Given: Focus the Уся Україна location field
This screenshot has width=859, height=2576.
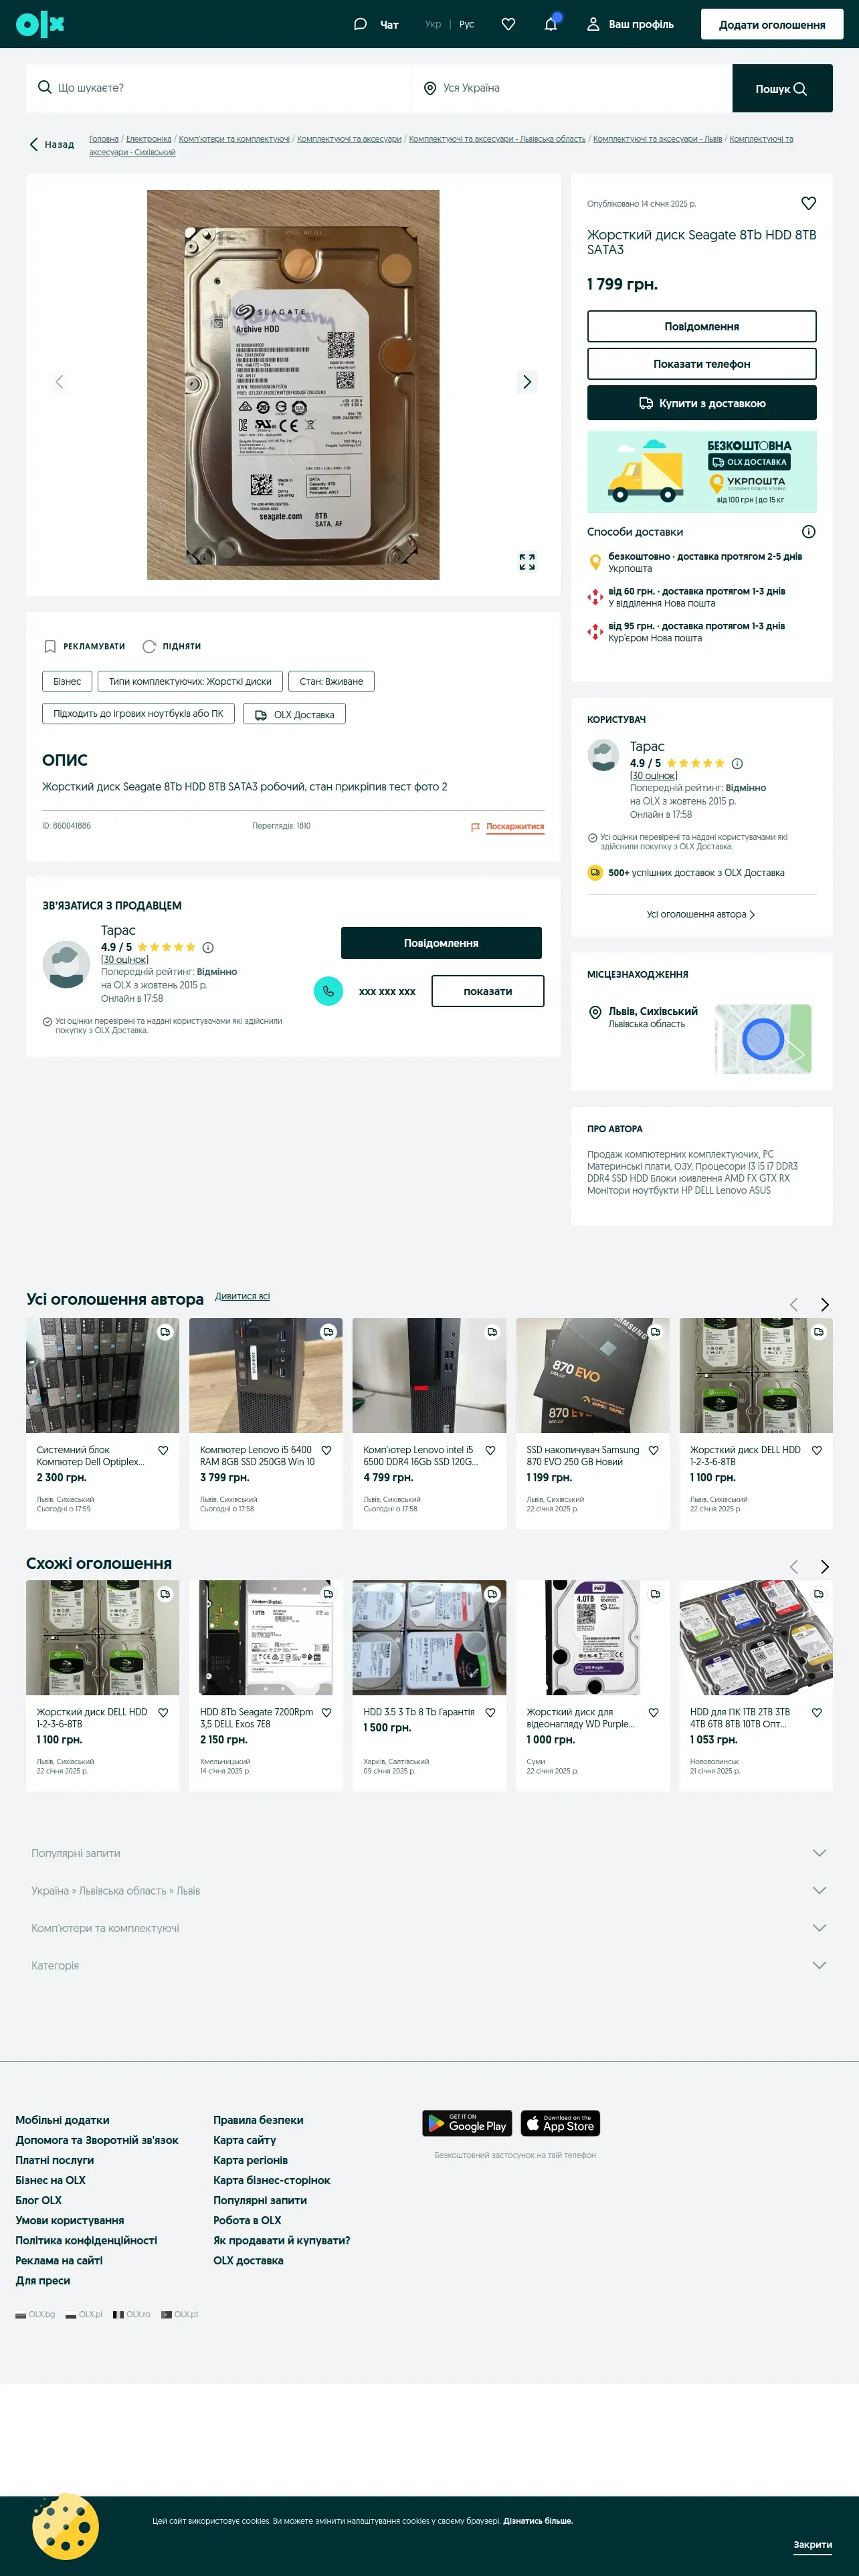Looking at the screenshot, I should pos(572,88).
